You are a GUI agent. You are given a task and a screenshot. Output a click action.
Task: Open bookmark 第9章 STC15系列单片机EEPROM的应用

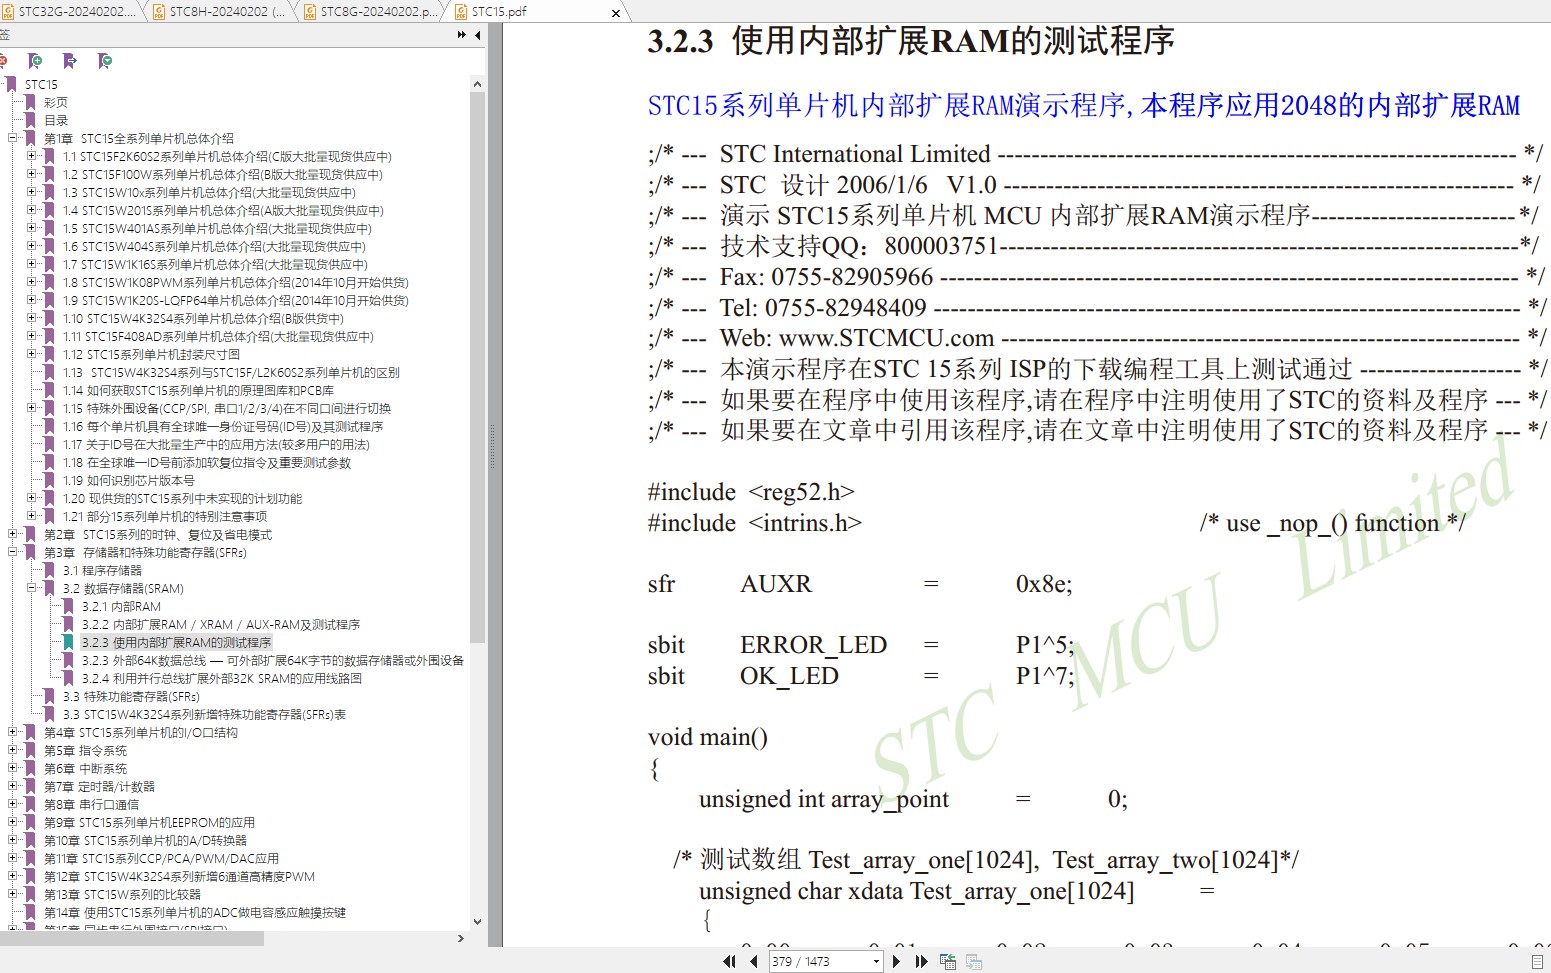point(149,822)
